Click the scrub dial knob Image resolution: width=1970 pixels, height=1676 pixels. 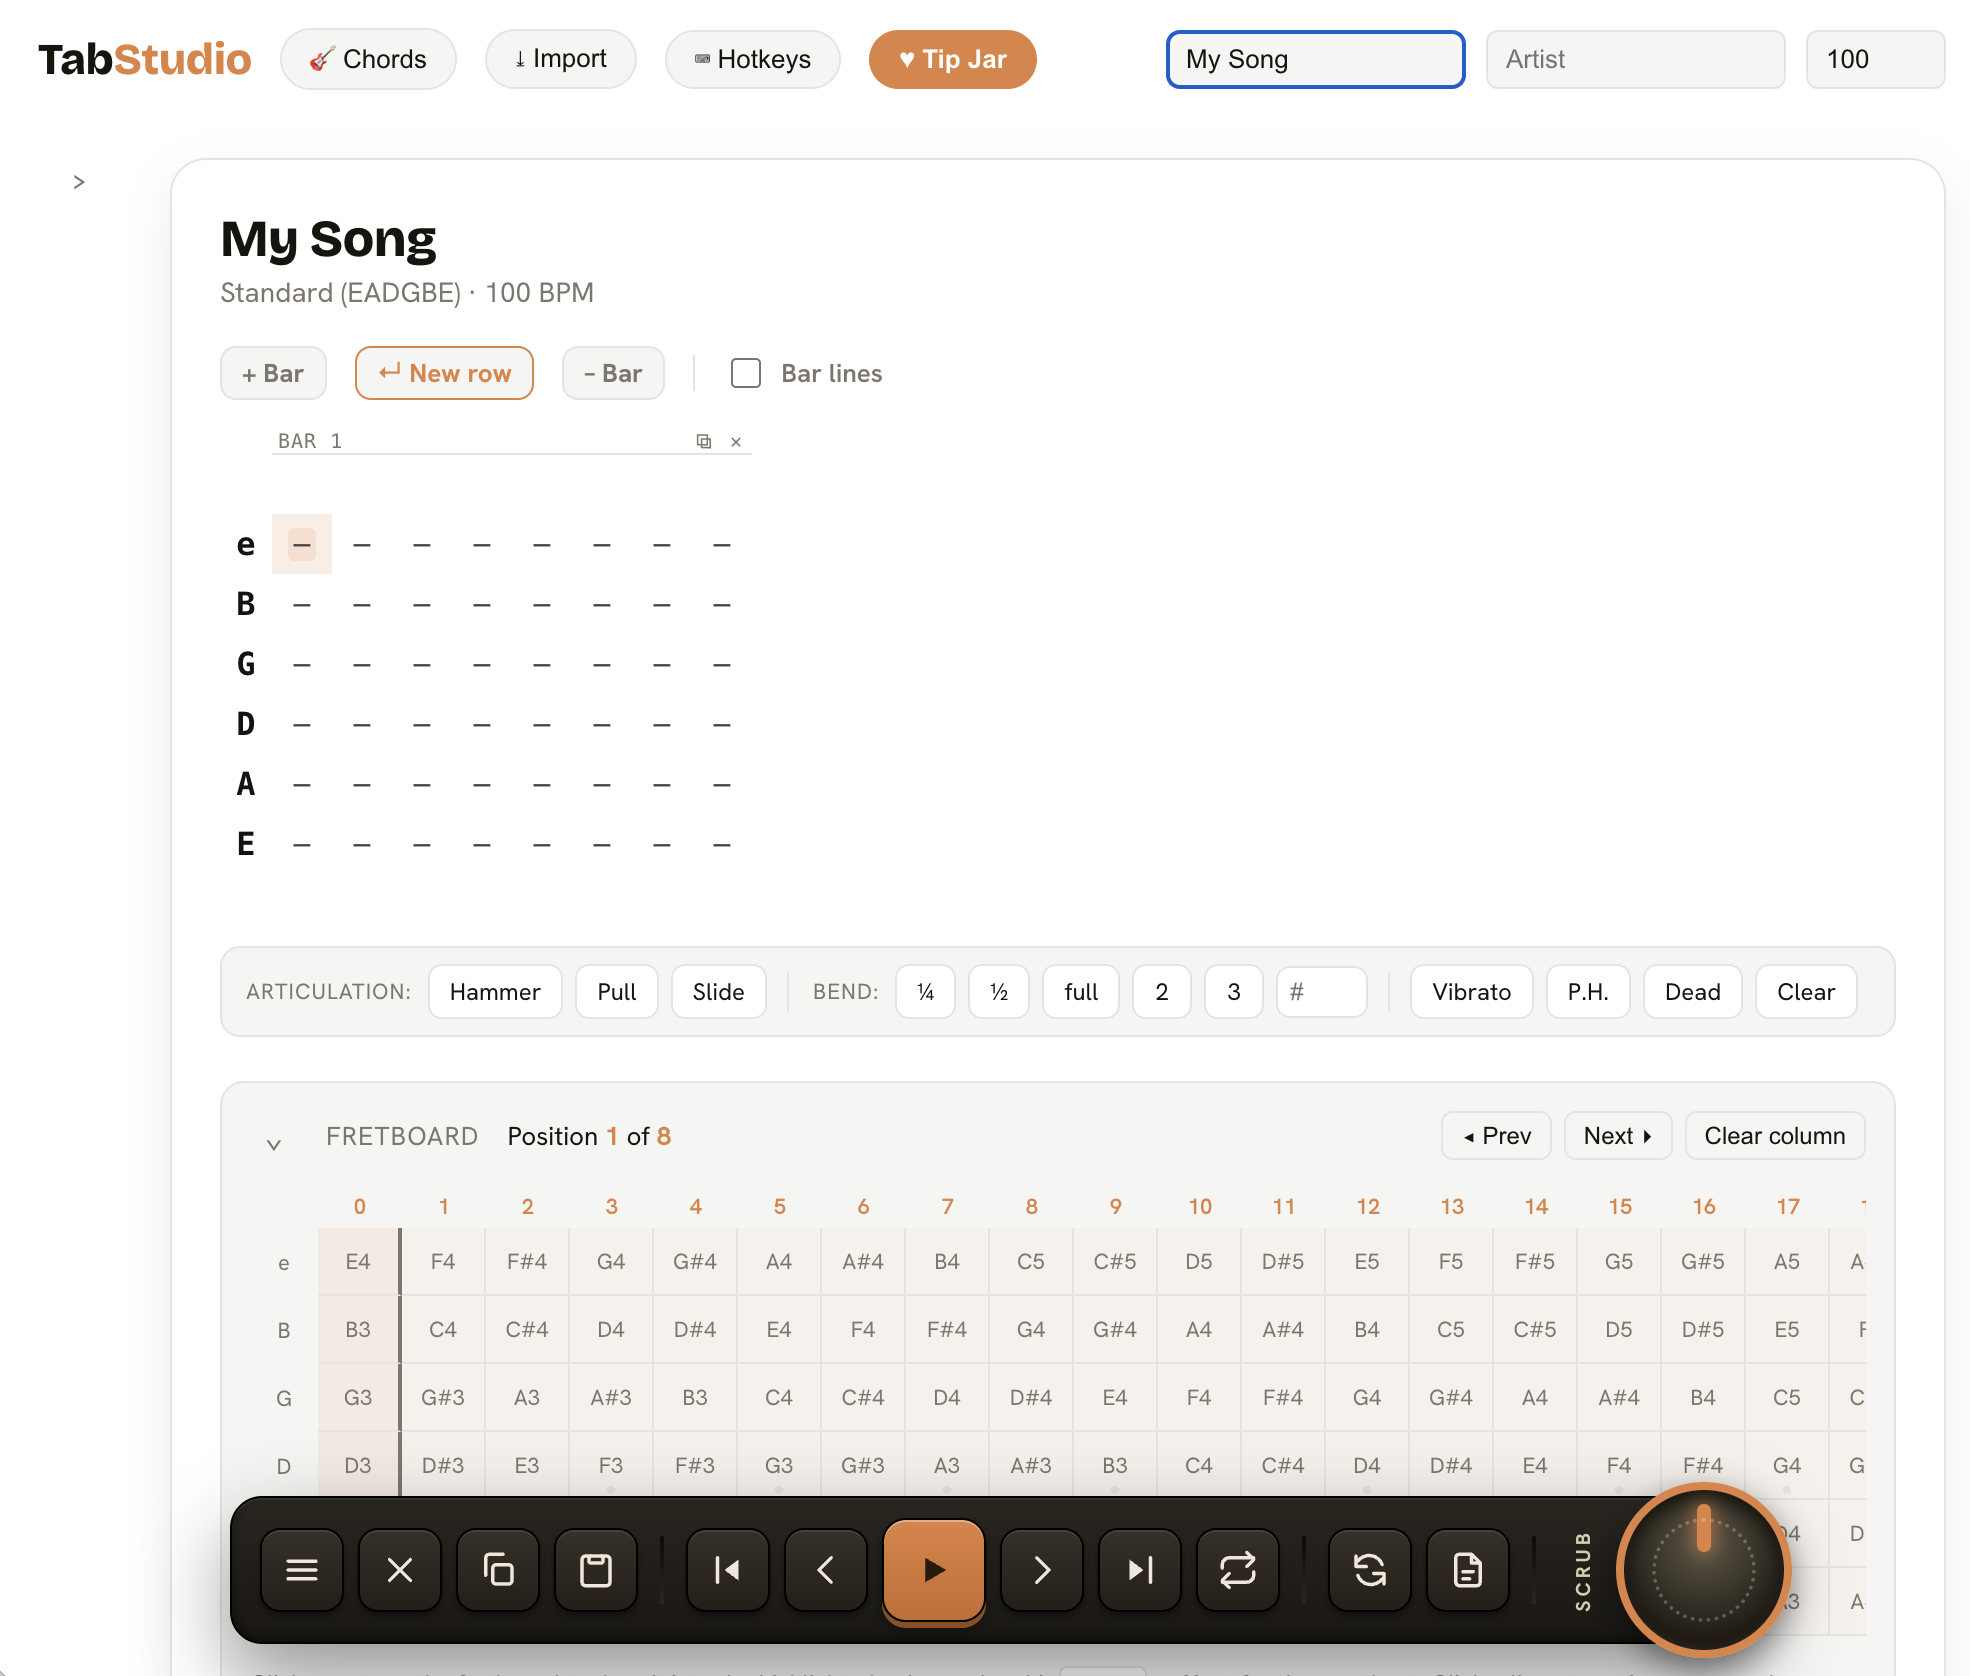point(1704,1570)
